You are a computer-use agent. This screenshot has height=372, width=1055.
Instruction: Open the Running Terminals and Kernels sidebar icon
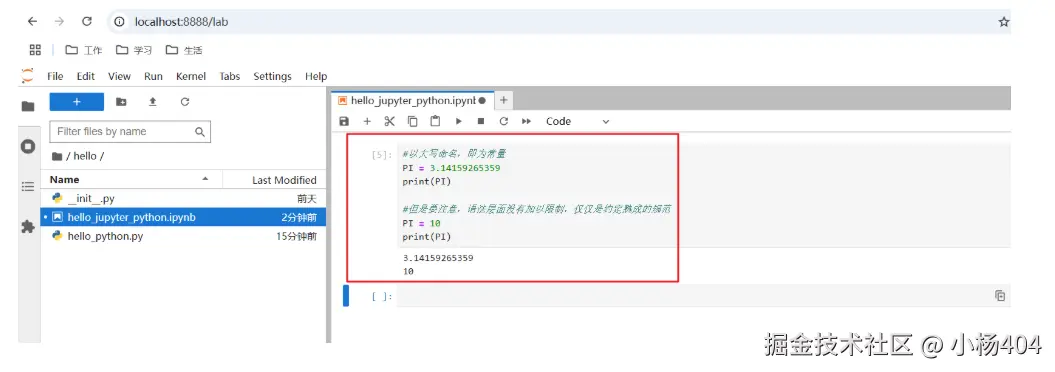tap(28, 146)
